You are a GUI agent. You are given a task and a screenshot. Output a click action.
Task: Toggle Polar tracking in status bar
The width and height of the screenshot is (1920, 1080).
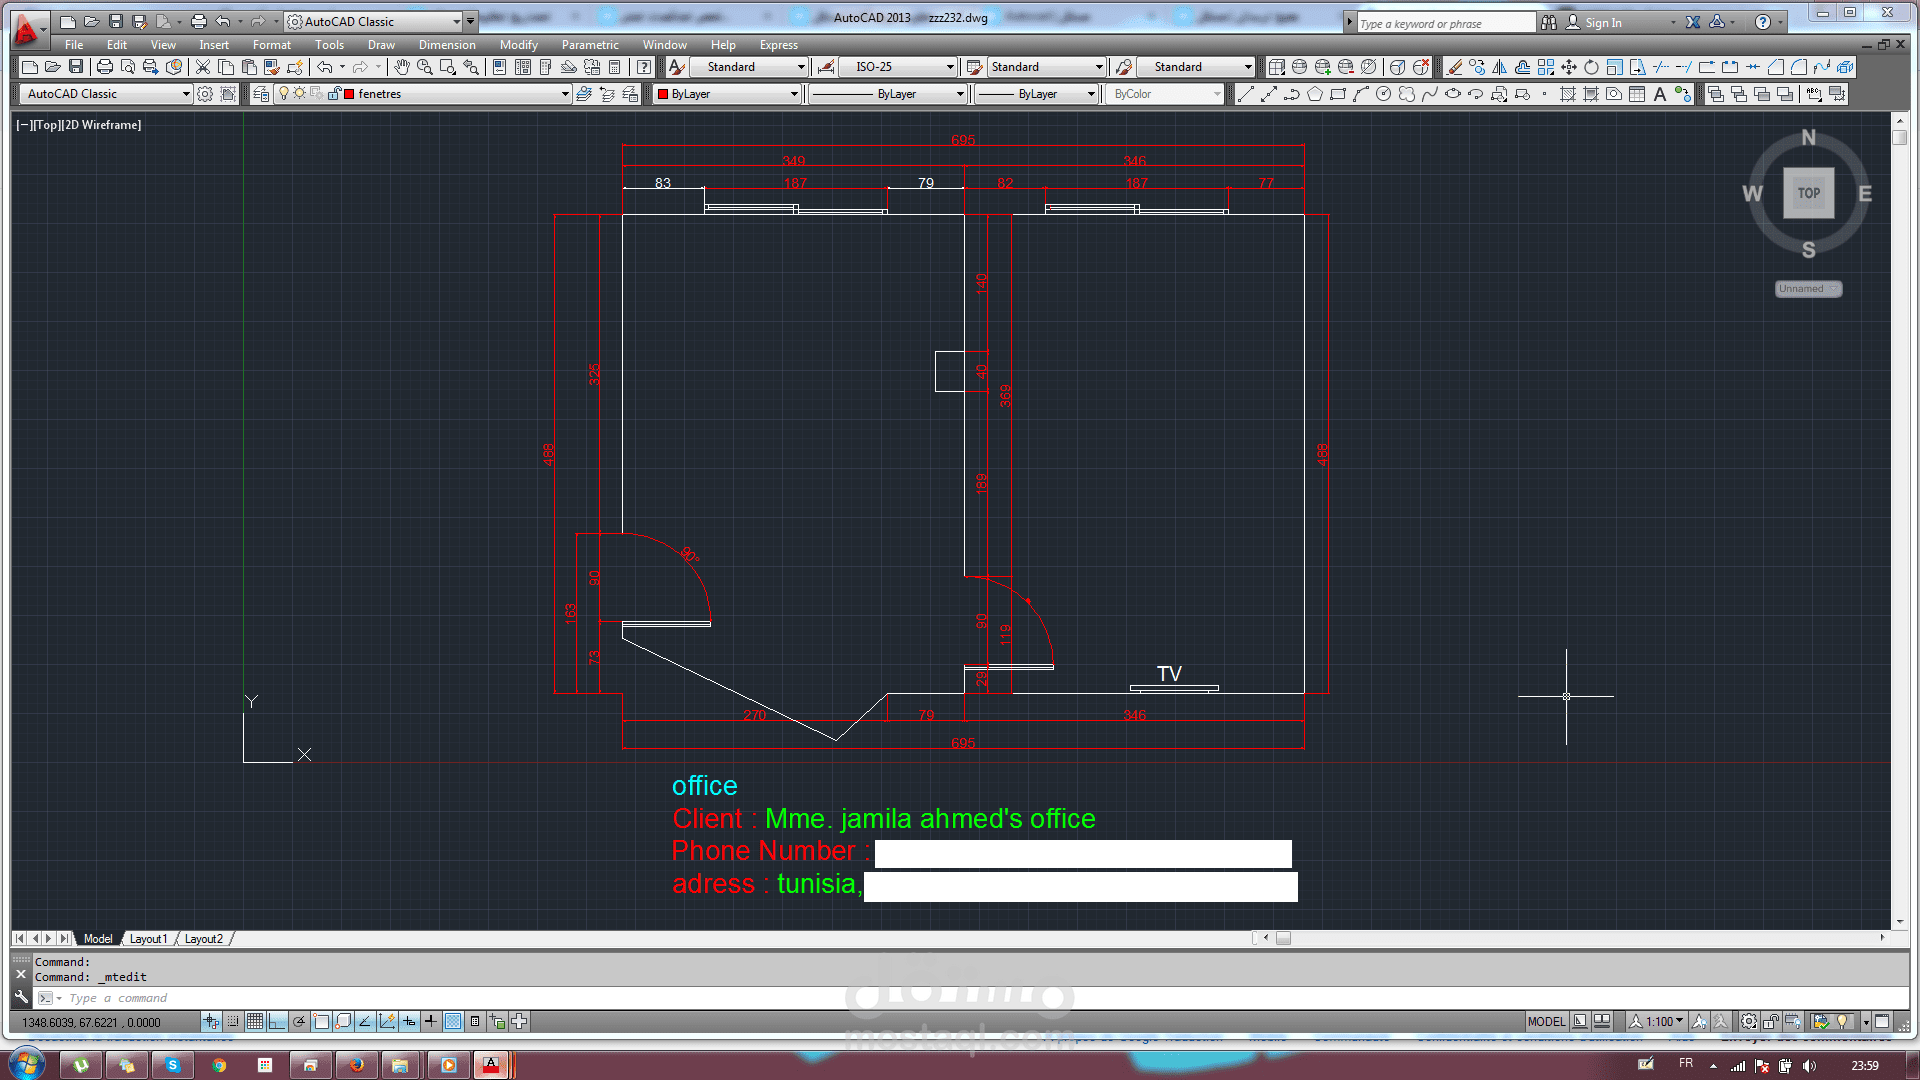[299, 1021]
